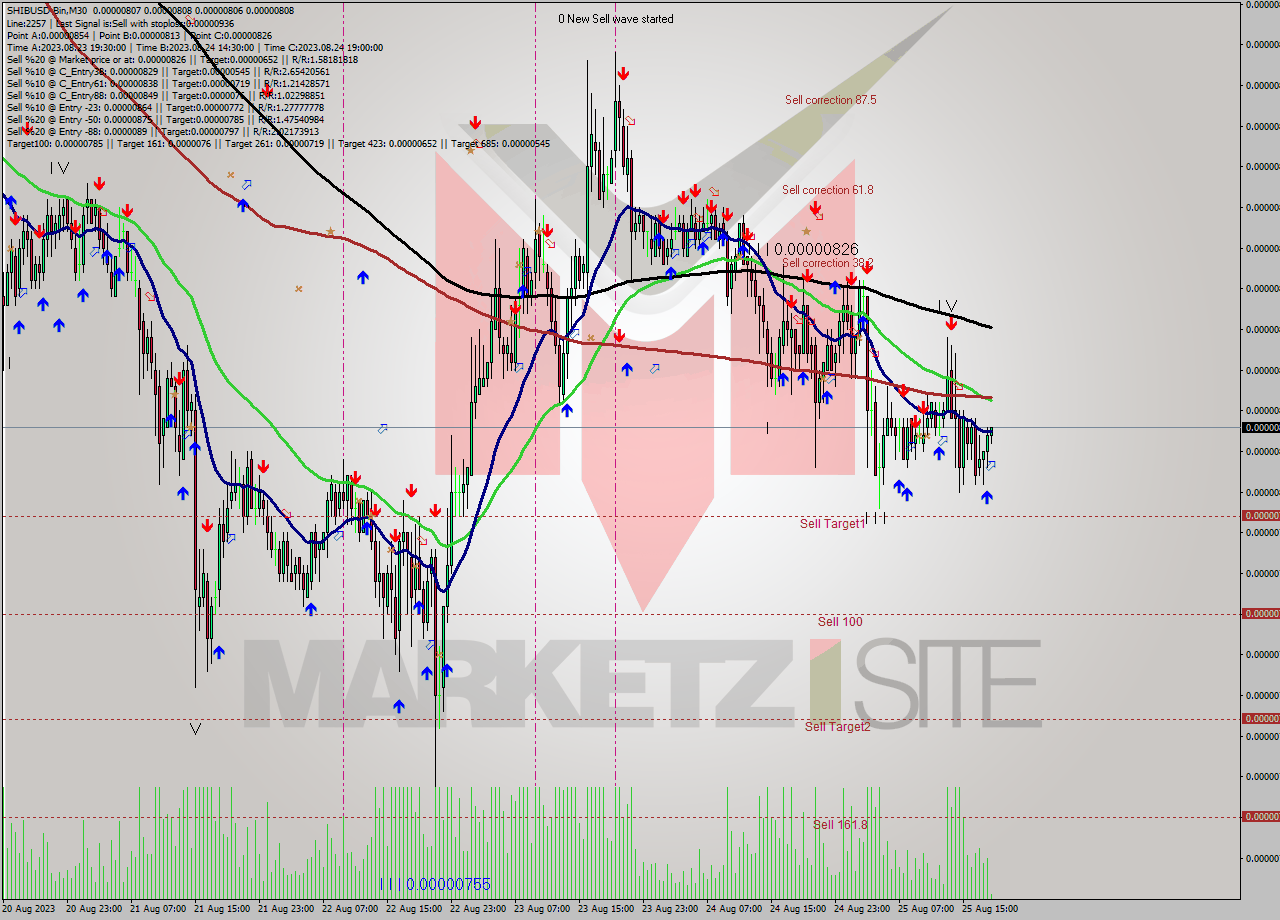Click the 'Sell Target2' level label

tap(838, 727)
